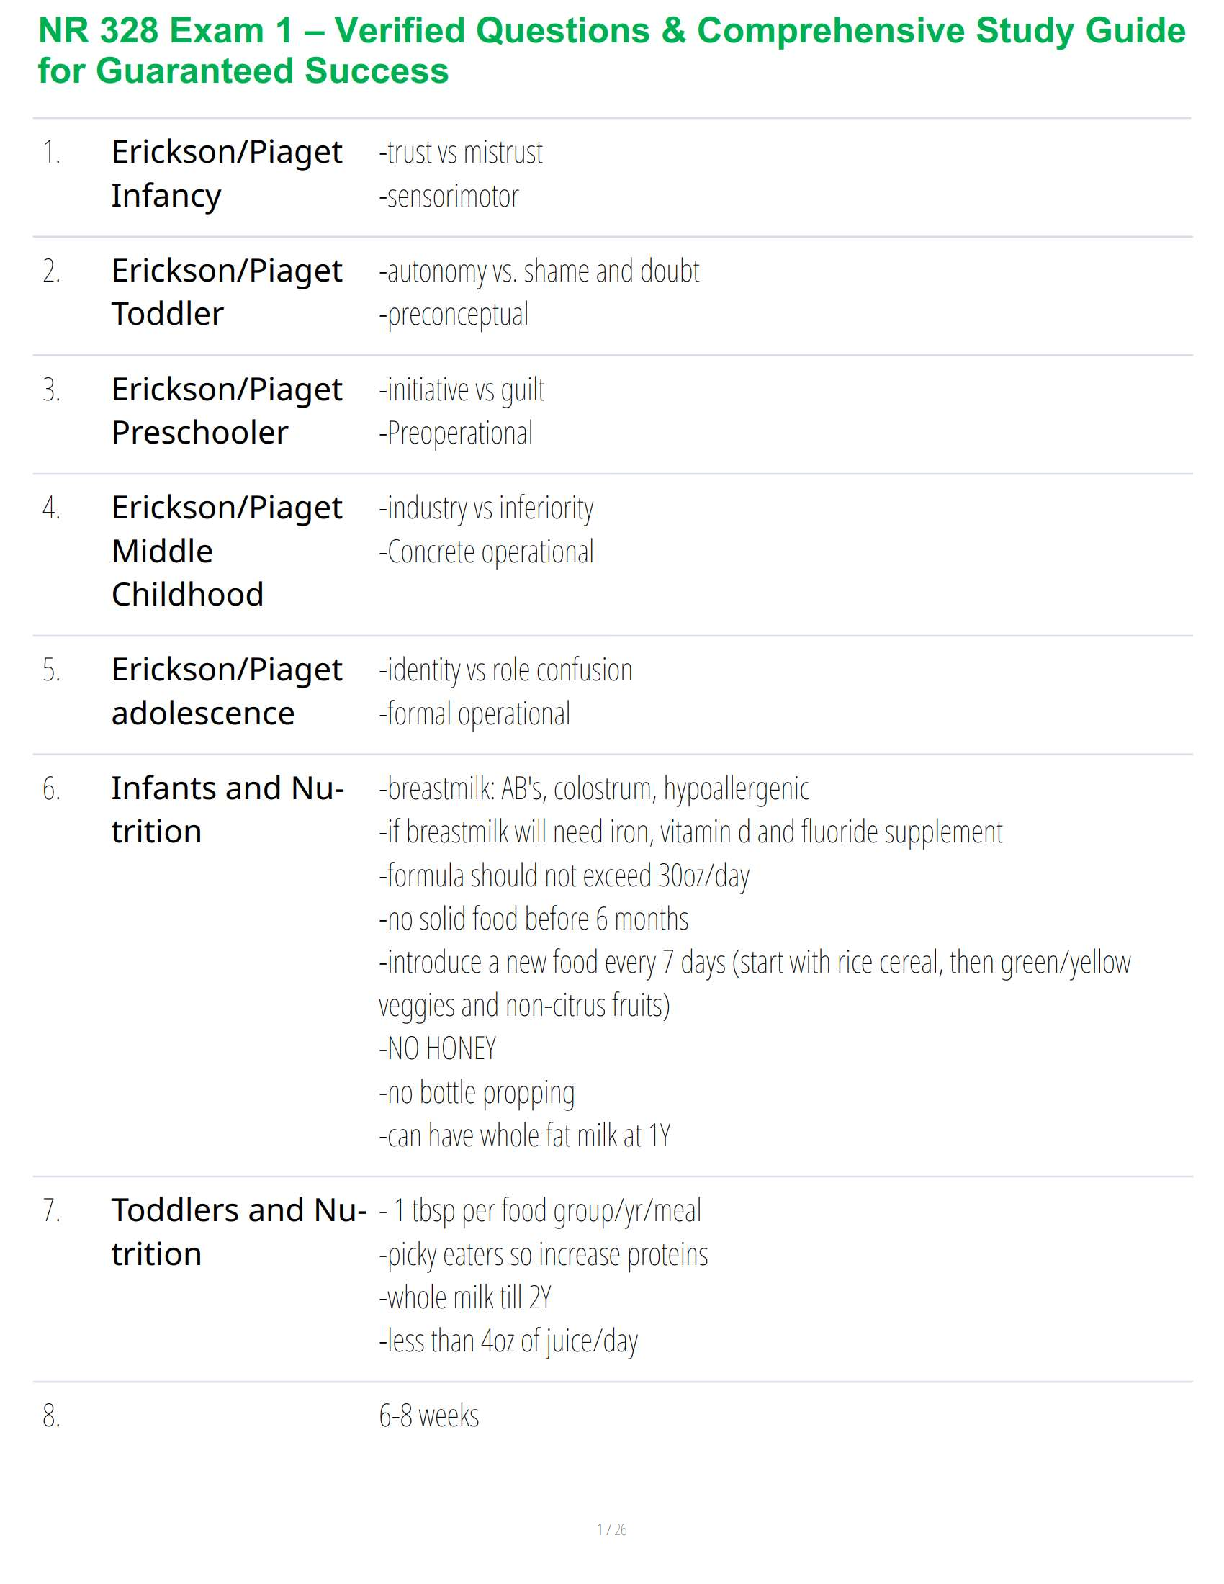Click '-formula should not exceed 30oz/day' line
The height and width of the screenshot is (1584, 1224).
point(564,876)
